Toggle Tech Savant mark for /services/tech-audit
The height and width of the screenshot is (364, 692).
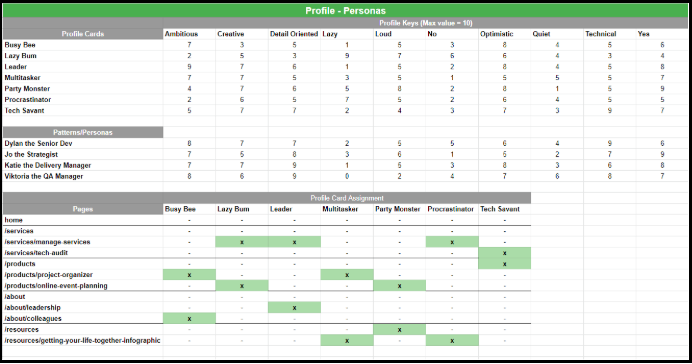(504, 253)
